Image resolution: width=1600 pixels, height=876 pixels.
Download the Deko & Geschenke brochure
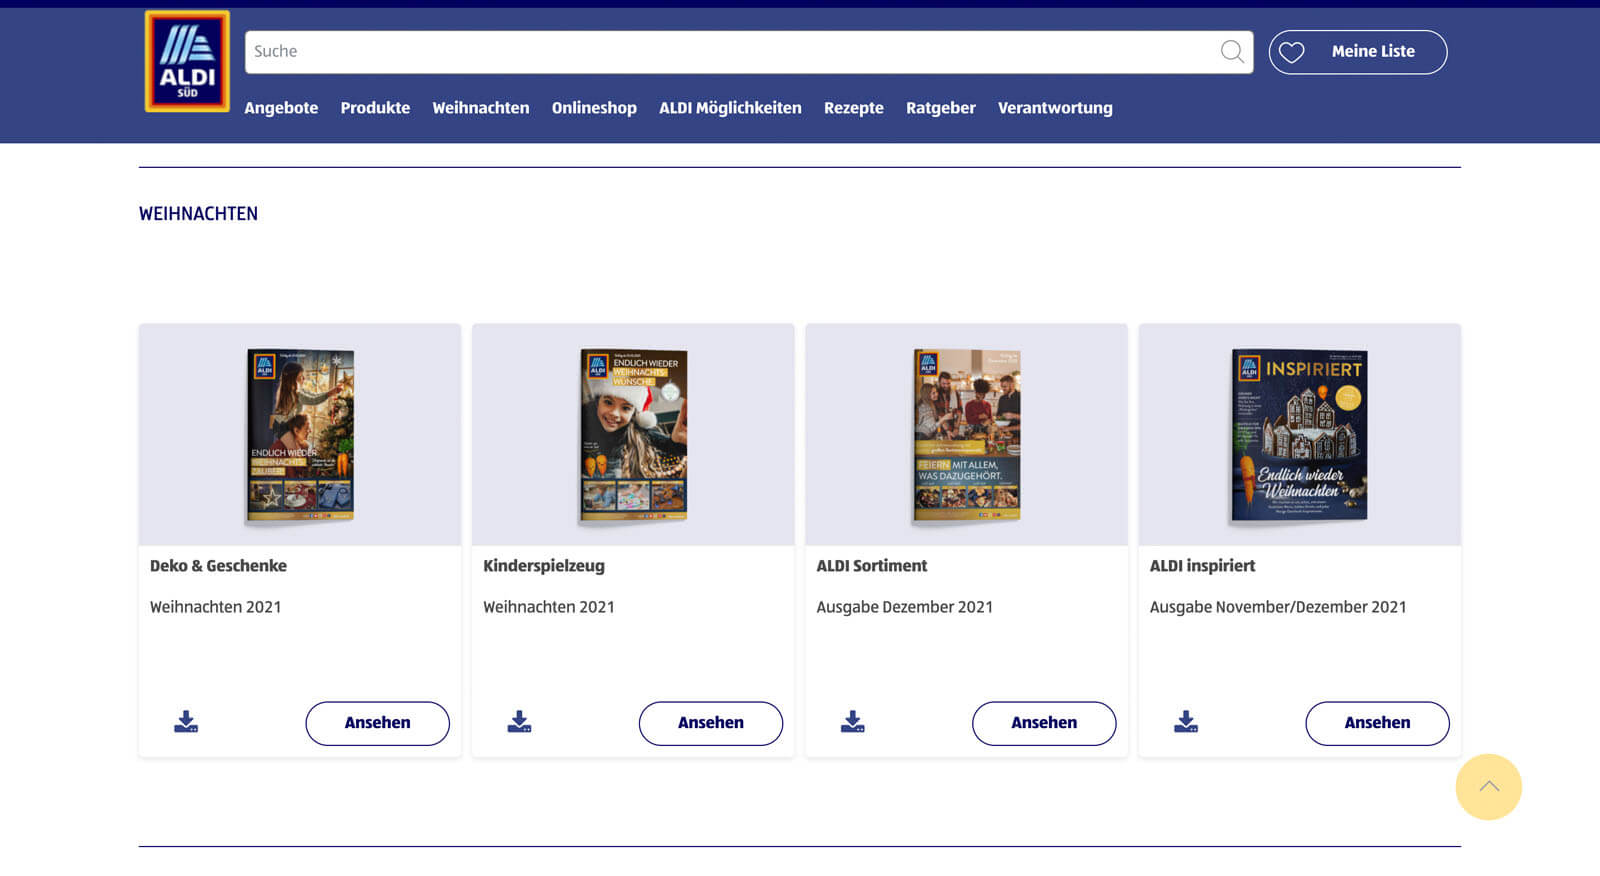pyautogui.click(x=186, y=722)
